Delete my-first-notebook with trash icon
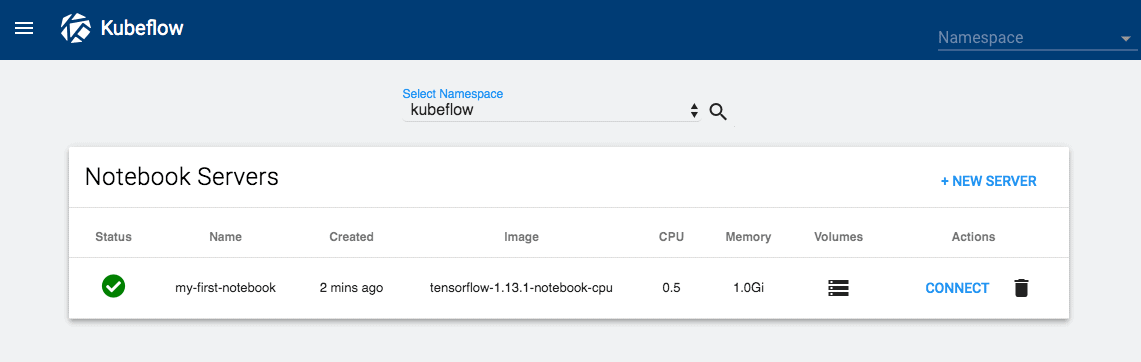This screenshot has height=362, width=1141. (x=1022, y=288)
